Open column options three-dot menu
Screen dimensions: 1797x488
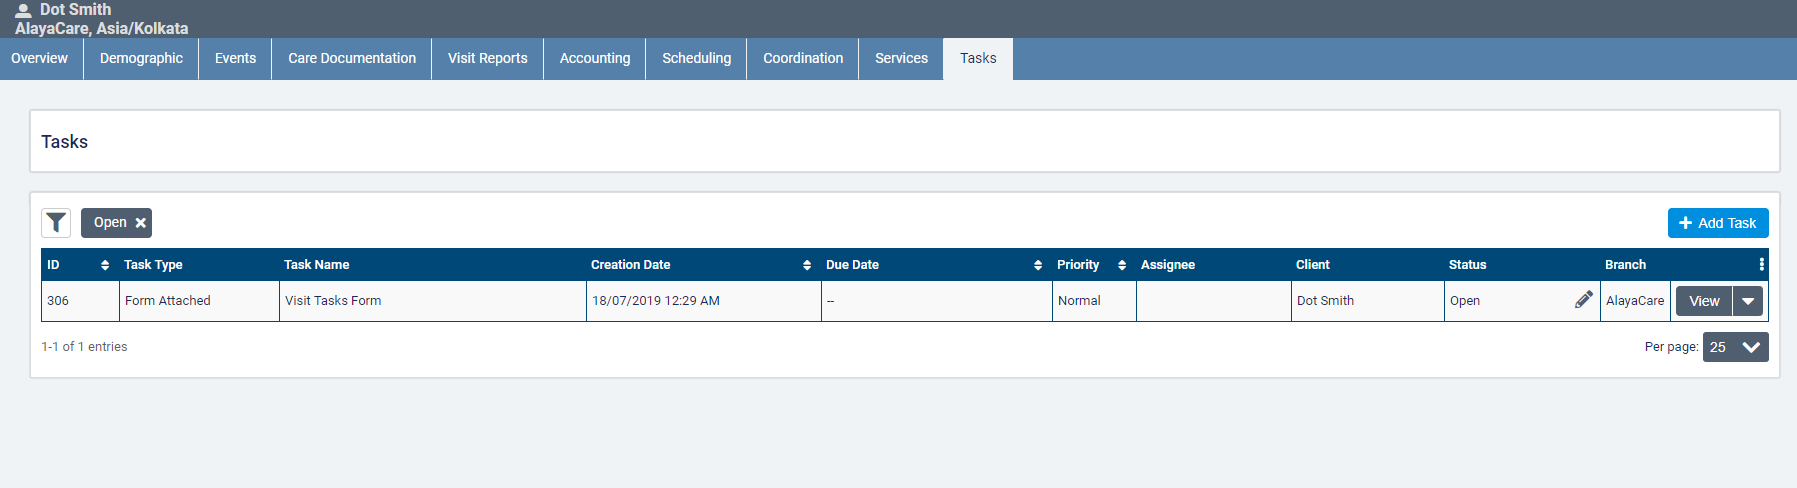click(1761, 265)
